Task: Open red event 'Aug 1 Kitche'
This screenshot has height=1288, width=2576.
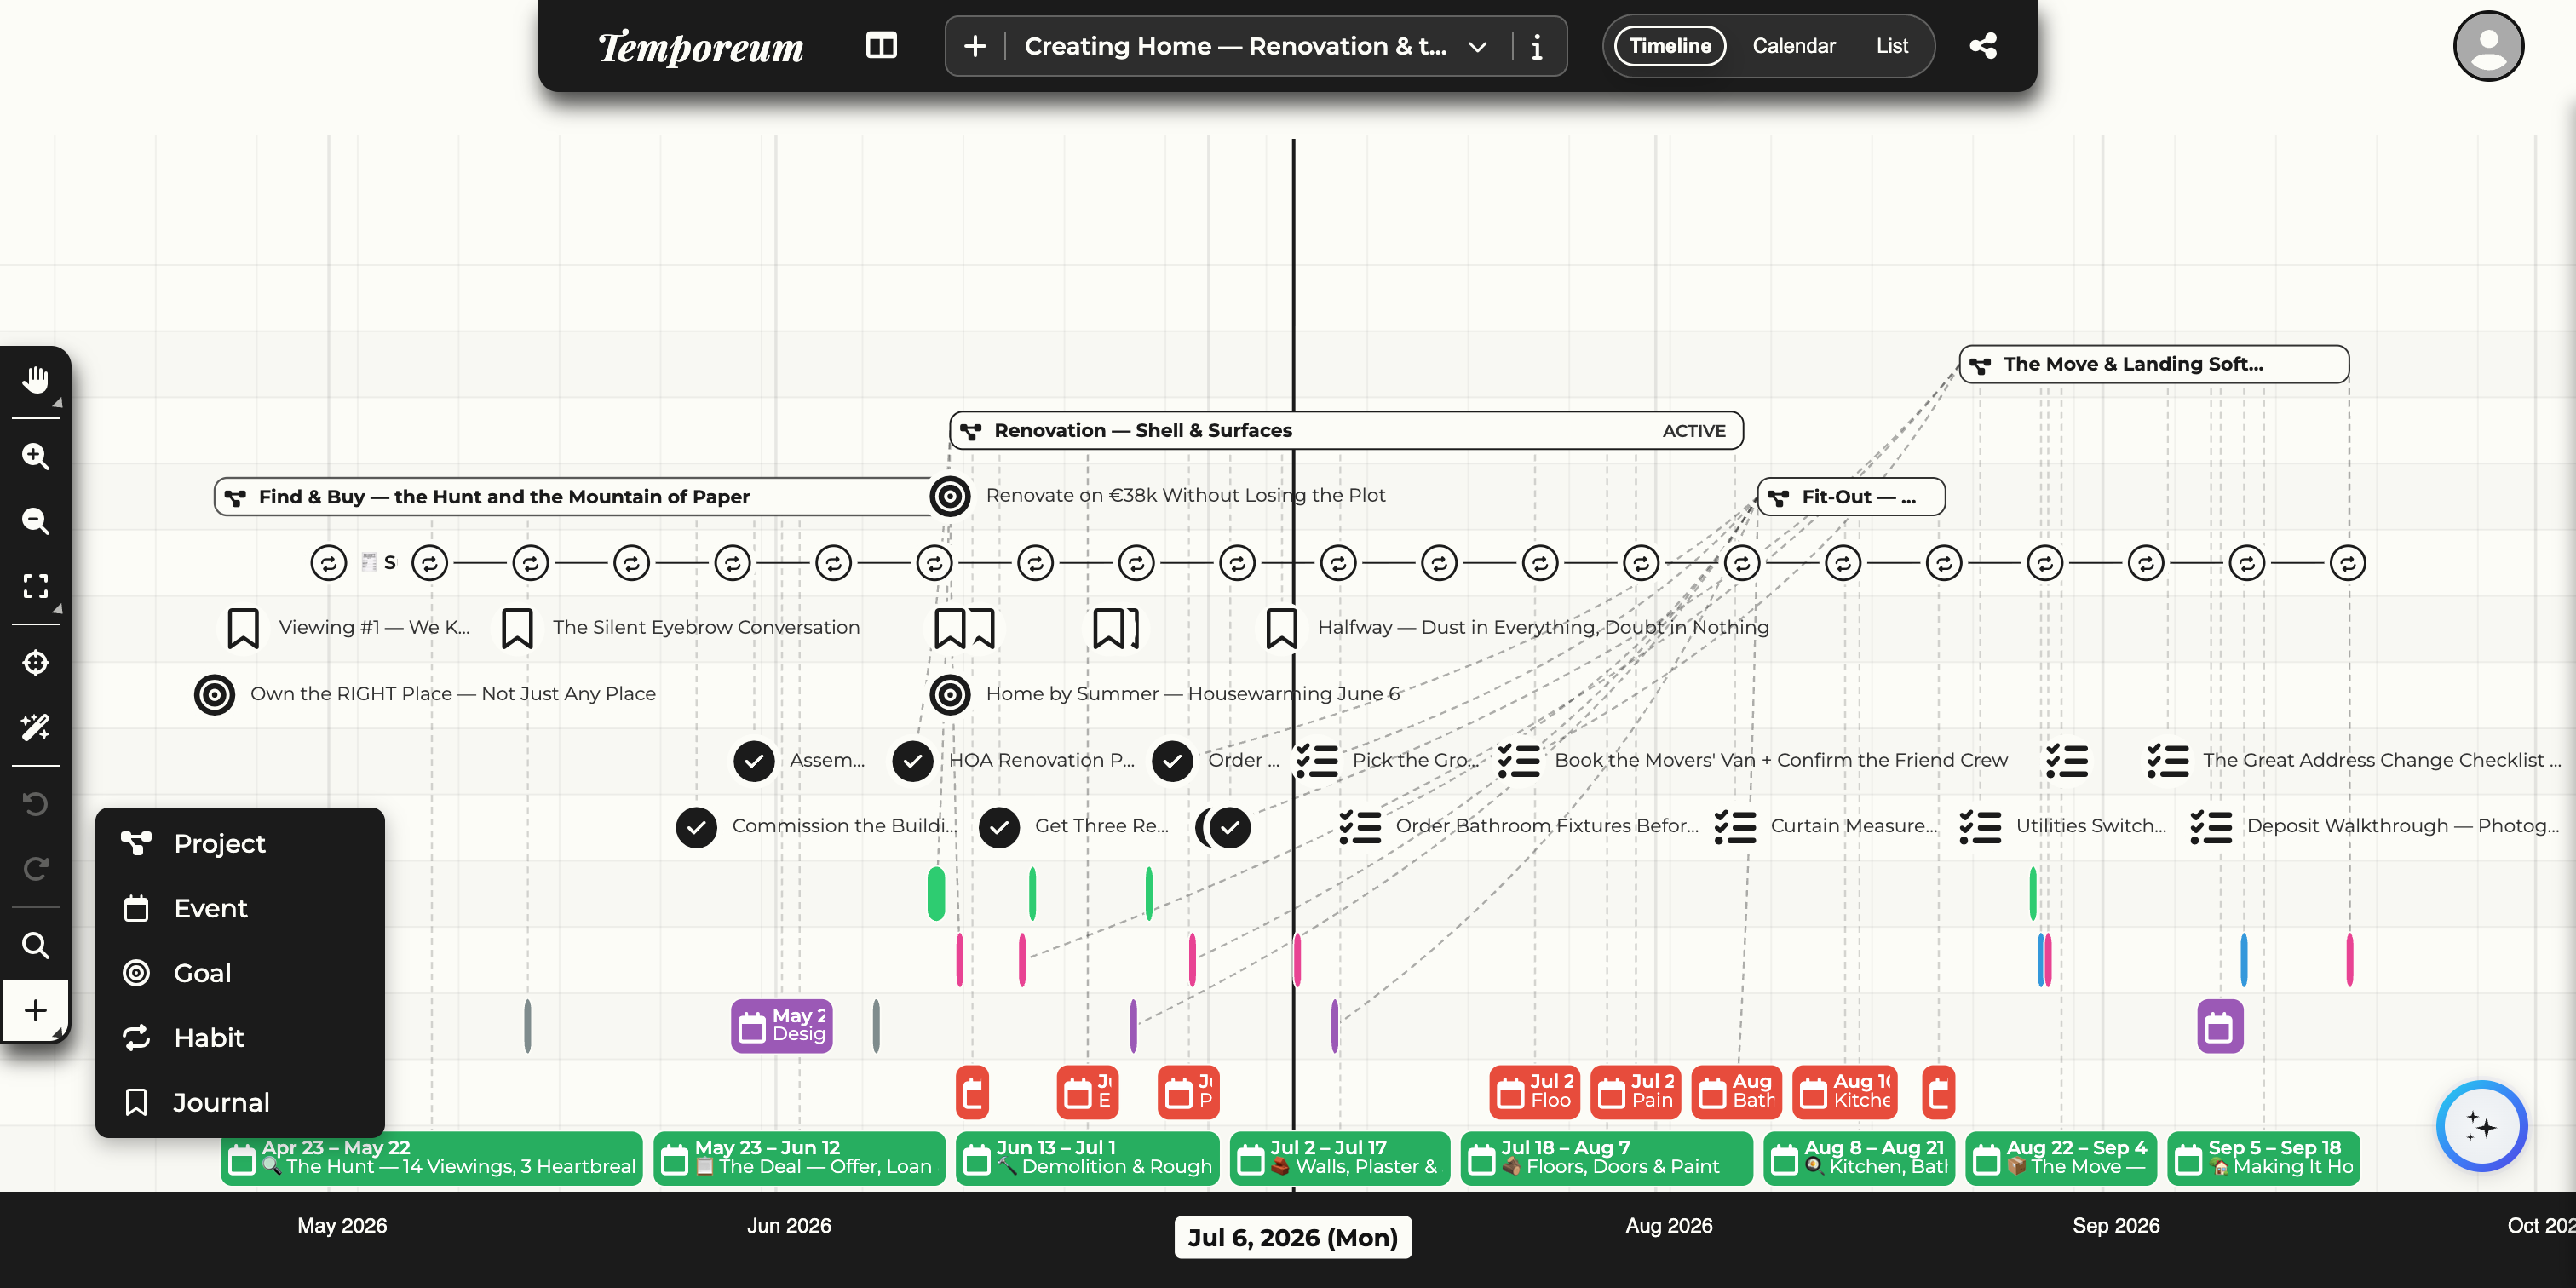Action: click(x=1845, y=1092)
